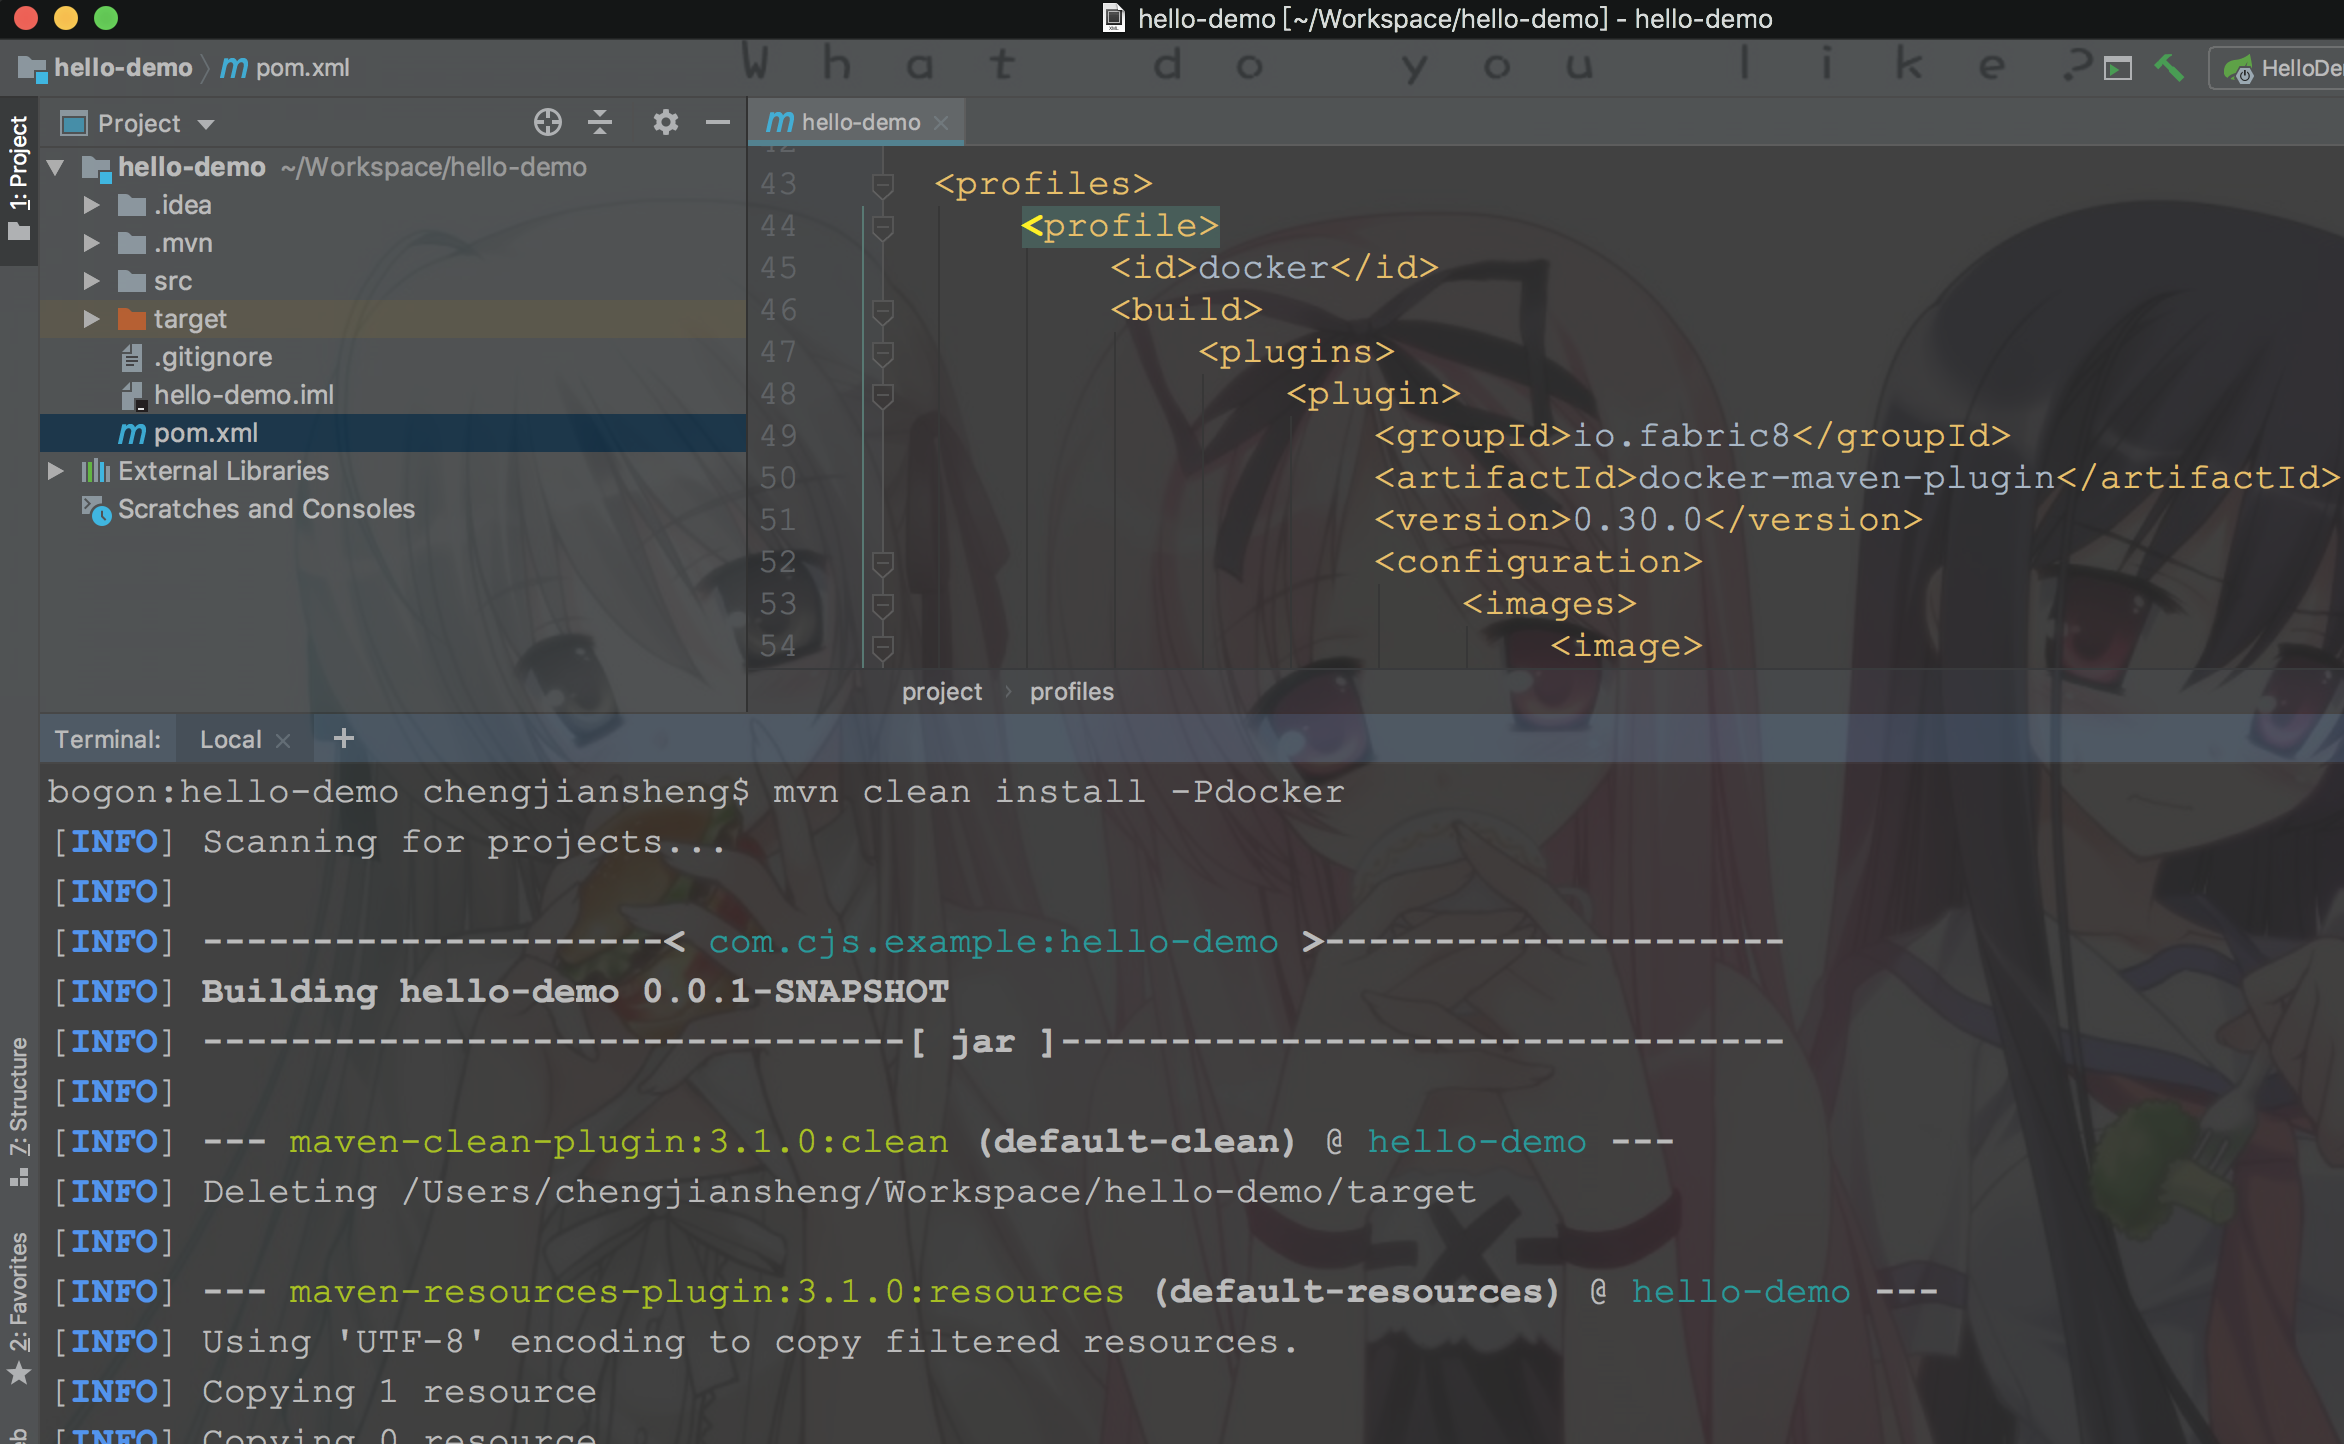Close the hello-demo editor tab

[941, 123]
